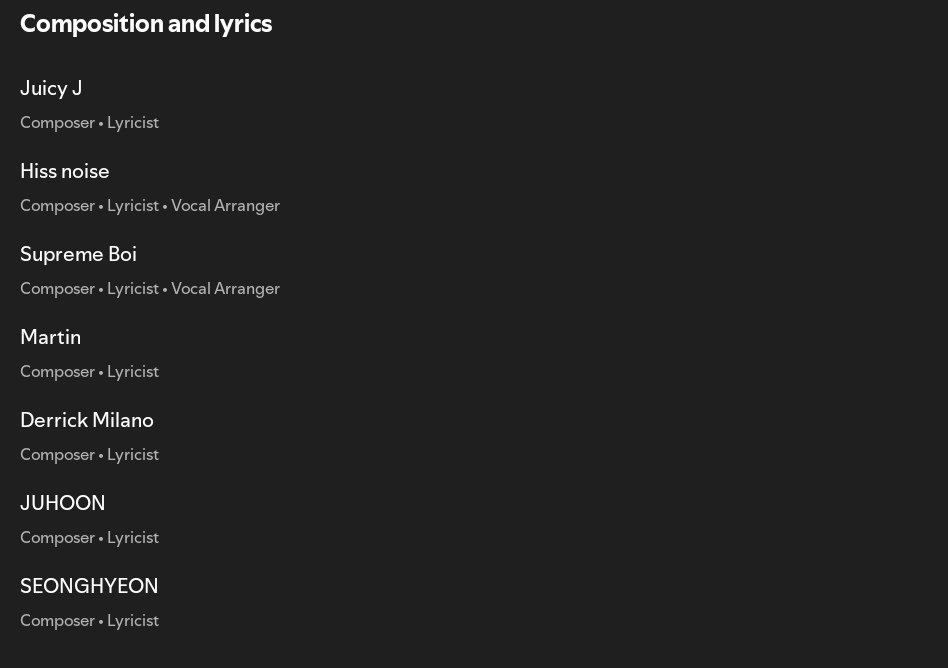Select the Hiss noise credit name

click(65, 171)
